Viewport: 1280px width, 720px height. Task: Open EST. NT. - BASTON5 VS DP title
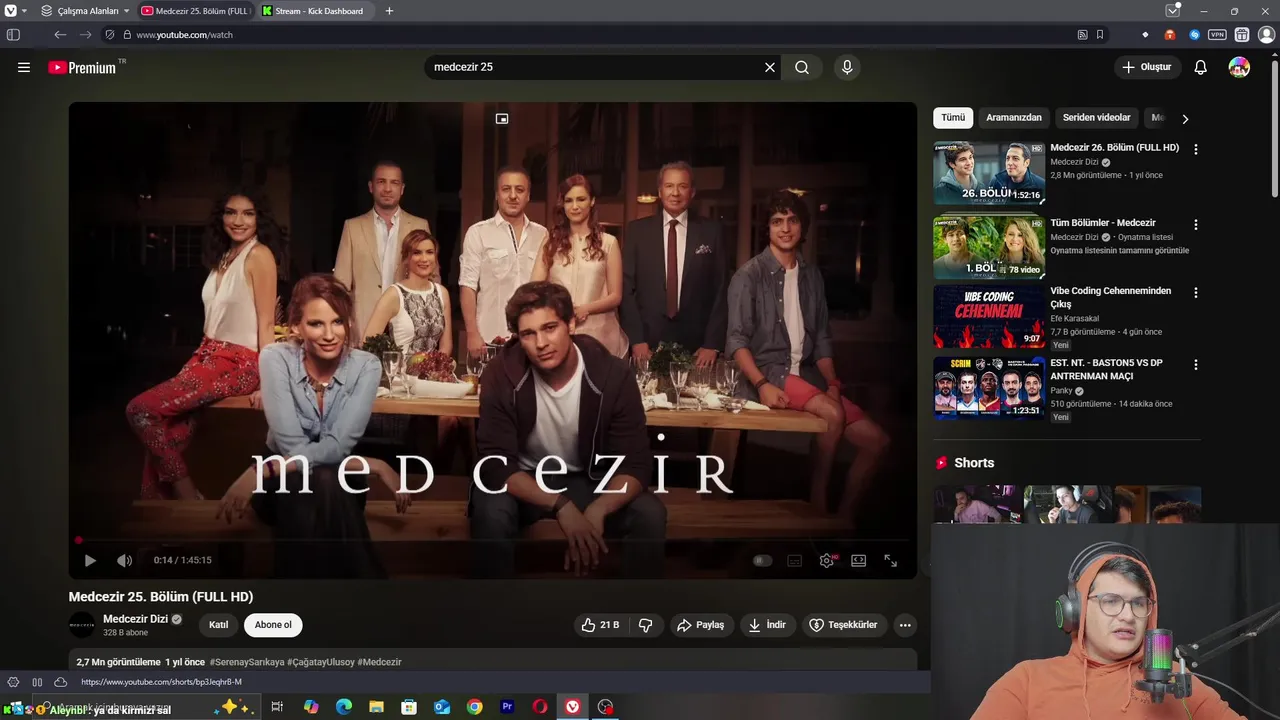pyautogui.click(x=1106, y=370)
